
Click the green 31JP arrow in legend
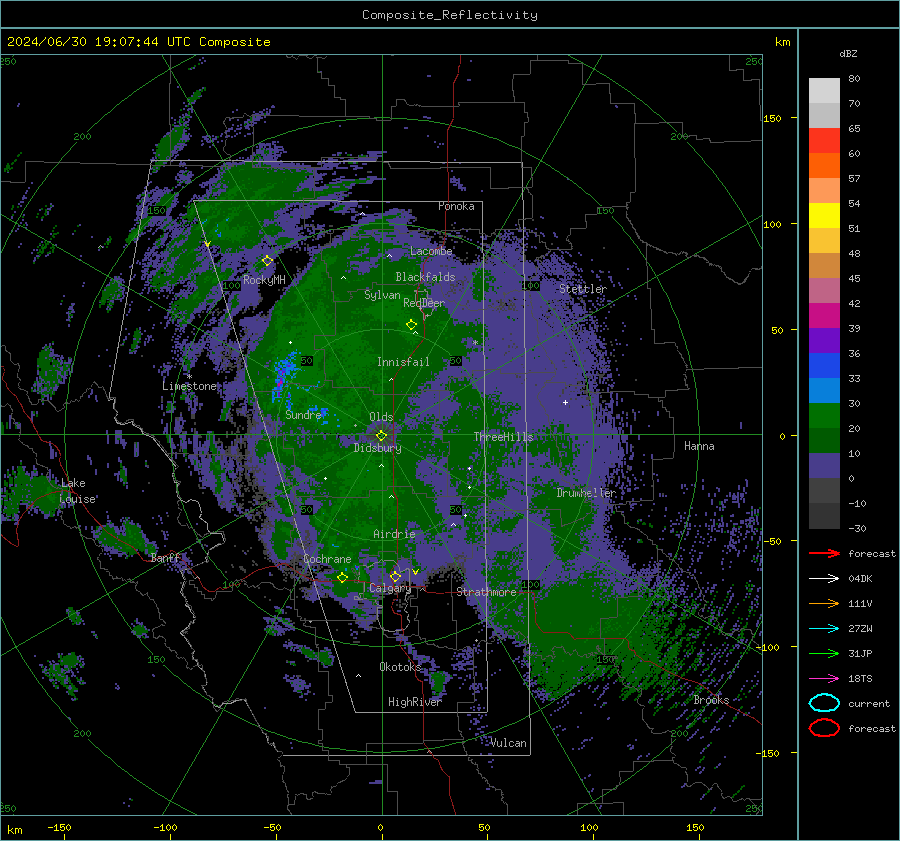824,653
